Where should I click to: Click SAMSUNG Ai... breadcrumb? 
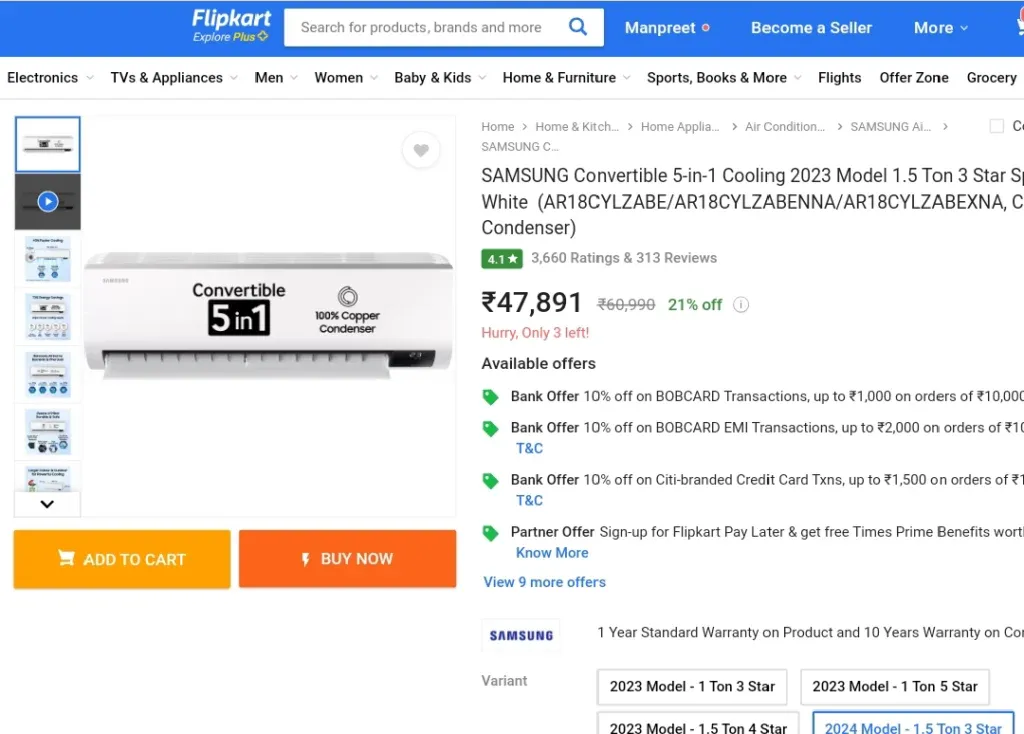click(890, 126)
